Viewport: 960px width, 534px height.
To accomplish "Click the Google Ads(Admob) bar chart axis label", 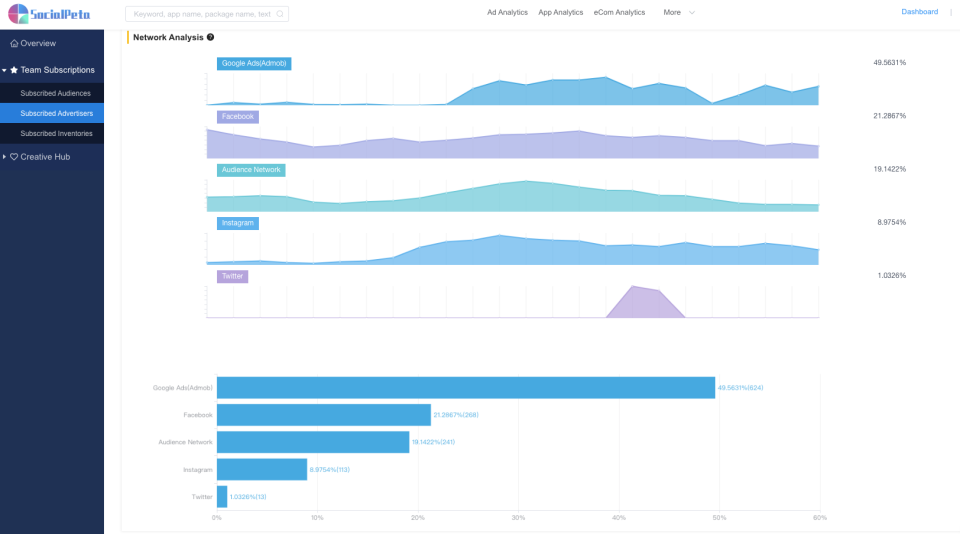I will (x=182, y=388).
